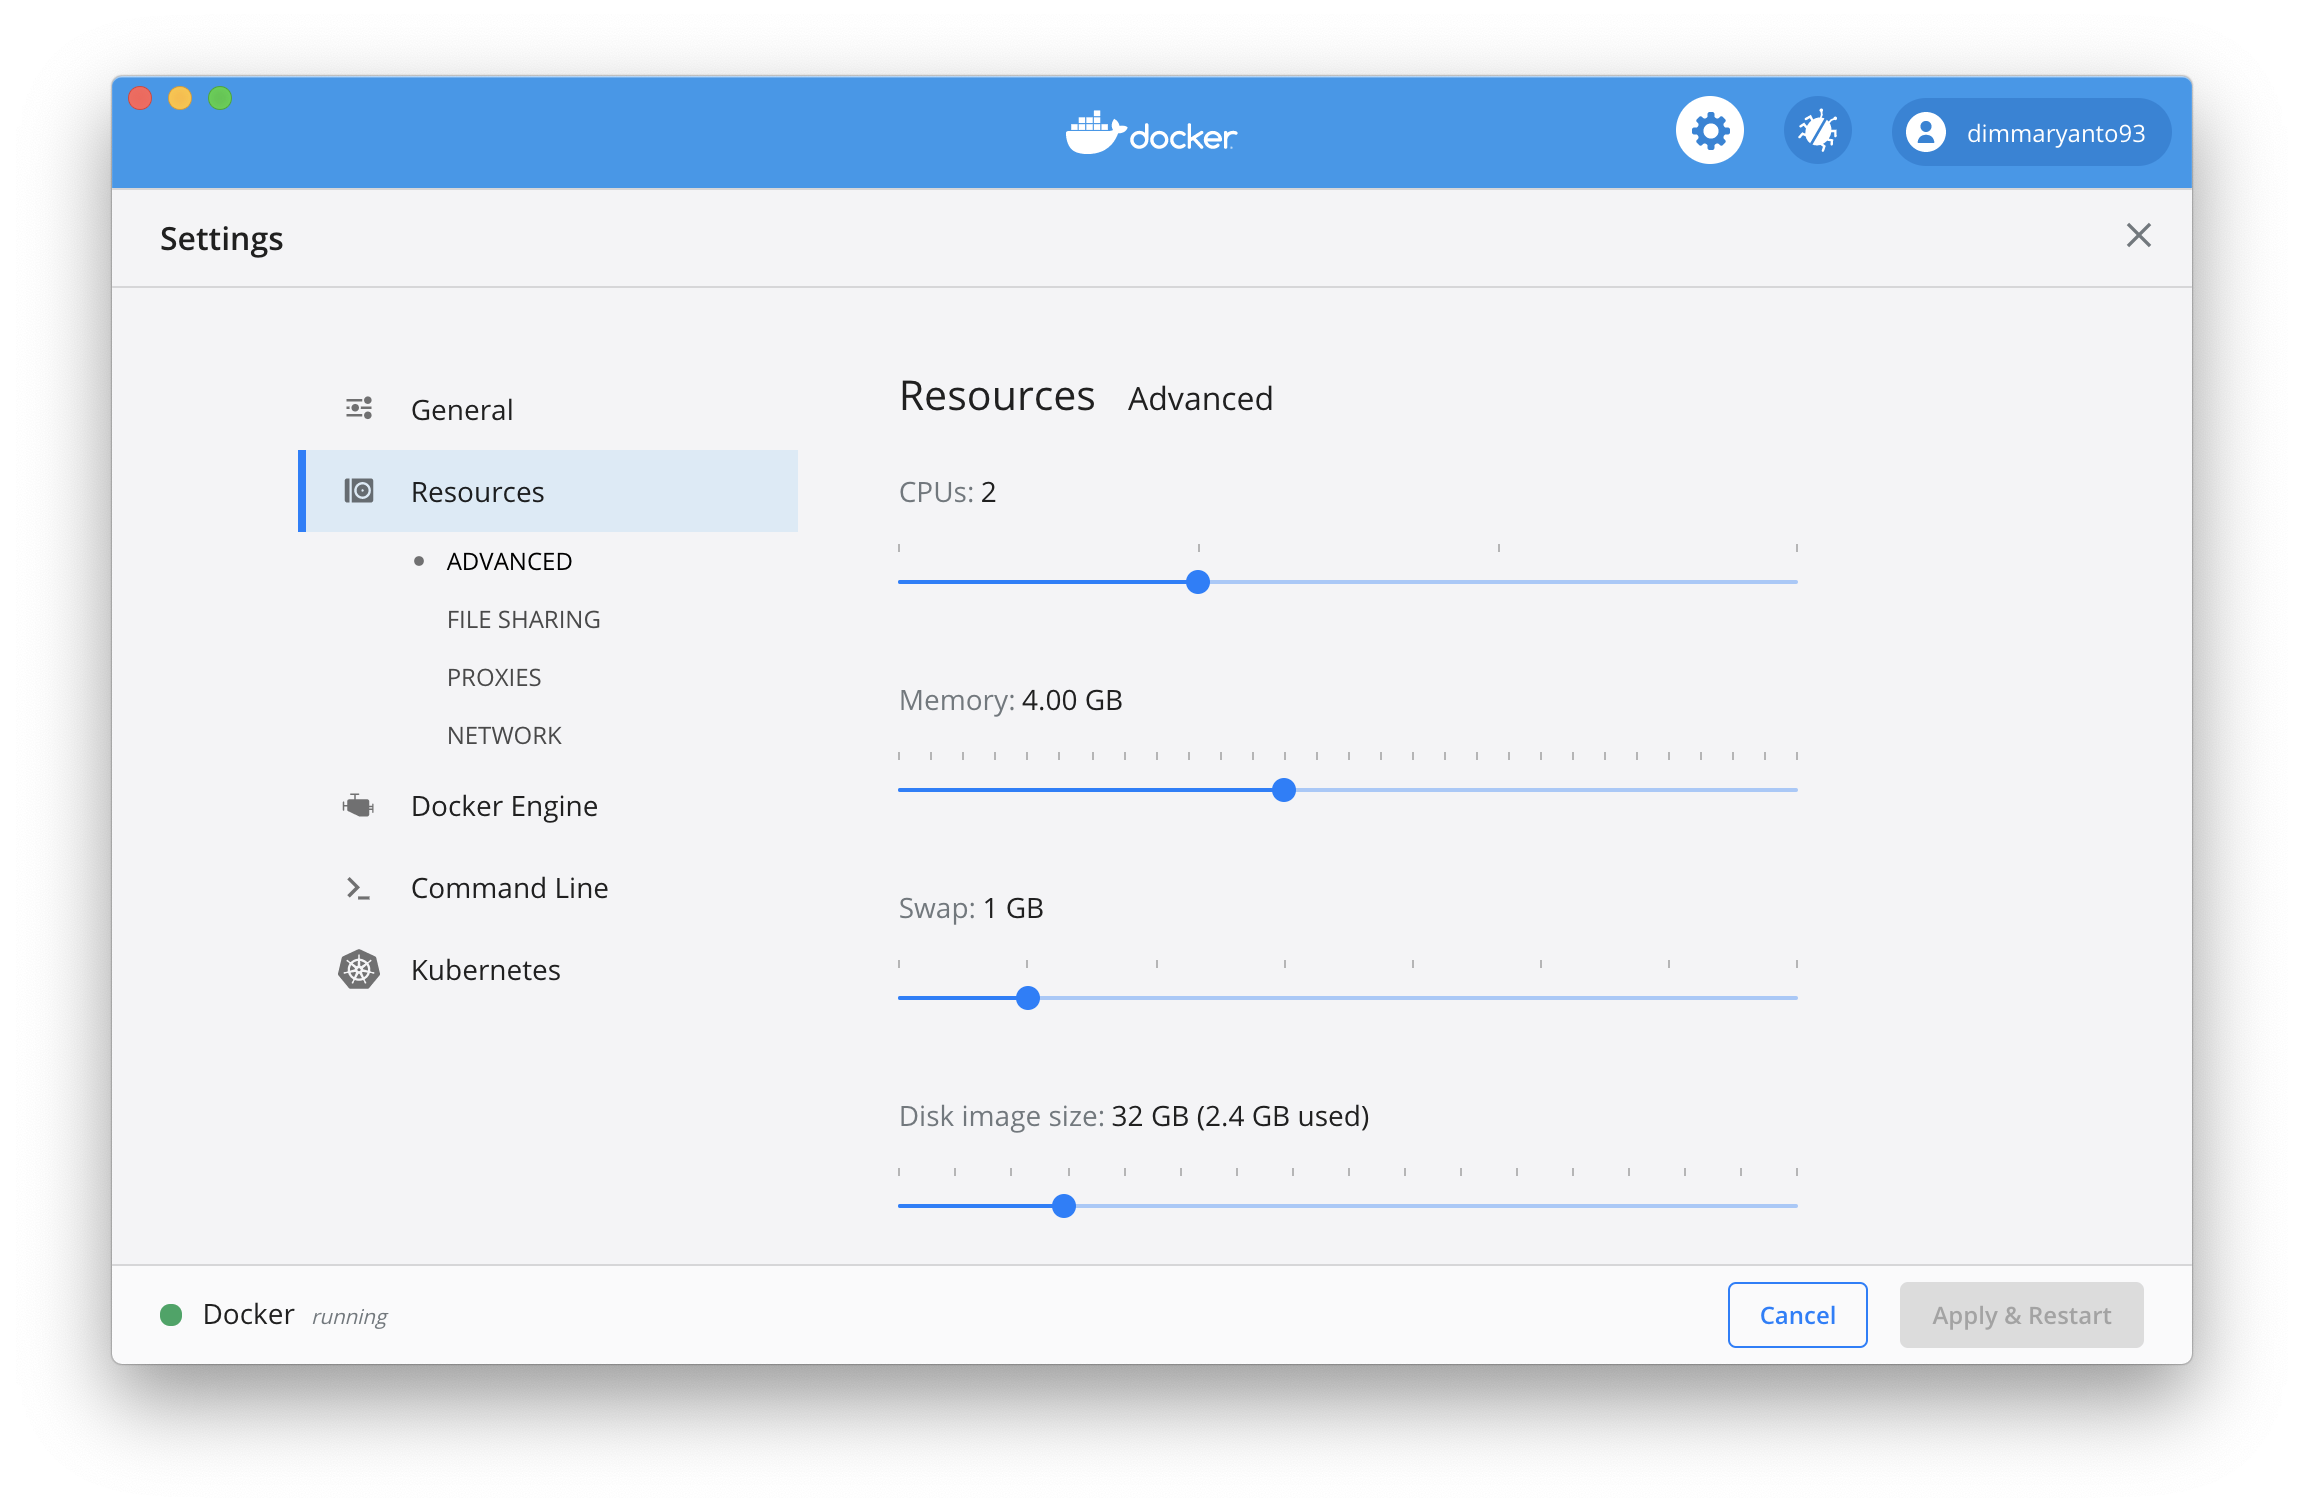This screenshot has height=1512, width=2304.
Task: Click the yellow minimize window button
Action: [180, 98]
